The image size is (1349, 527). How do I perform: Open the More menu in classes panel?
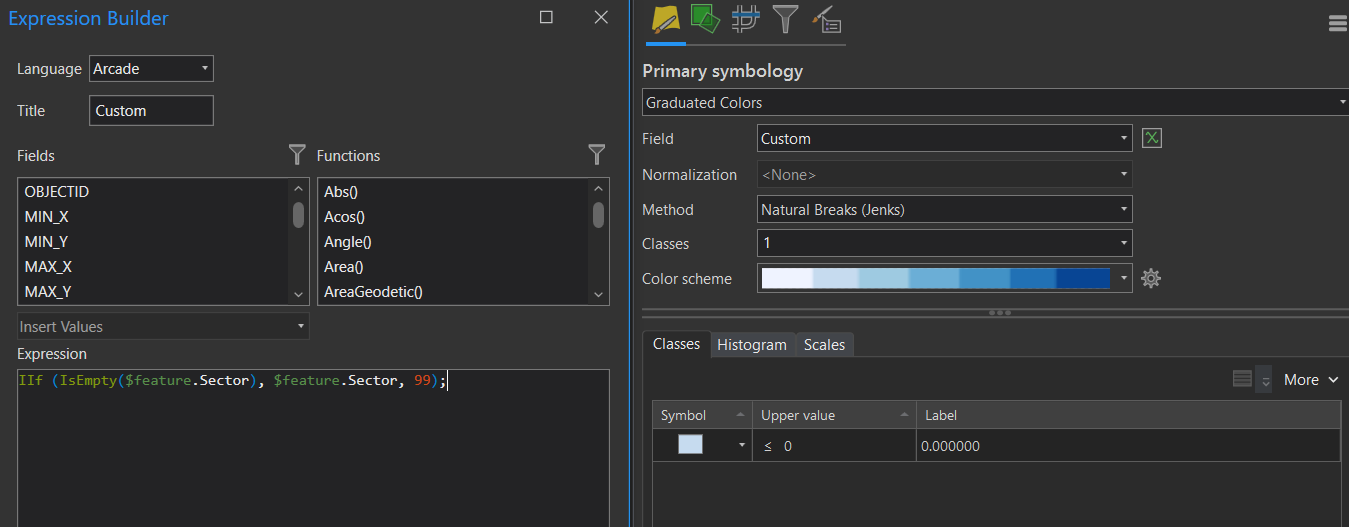tap(1311, 379)
